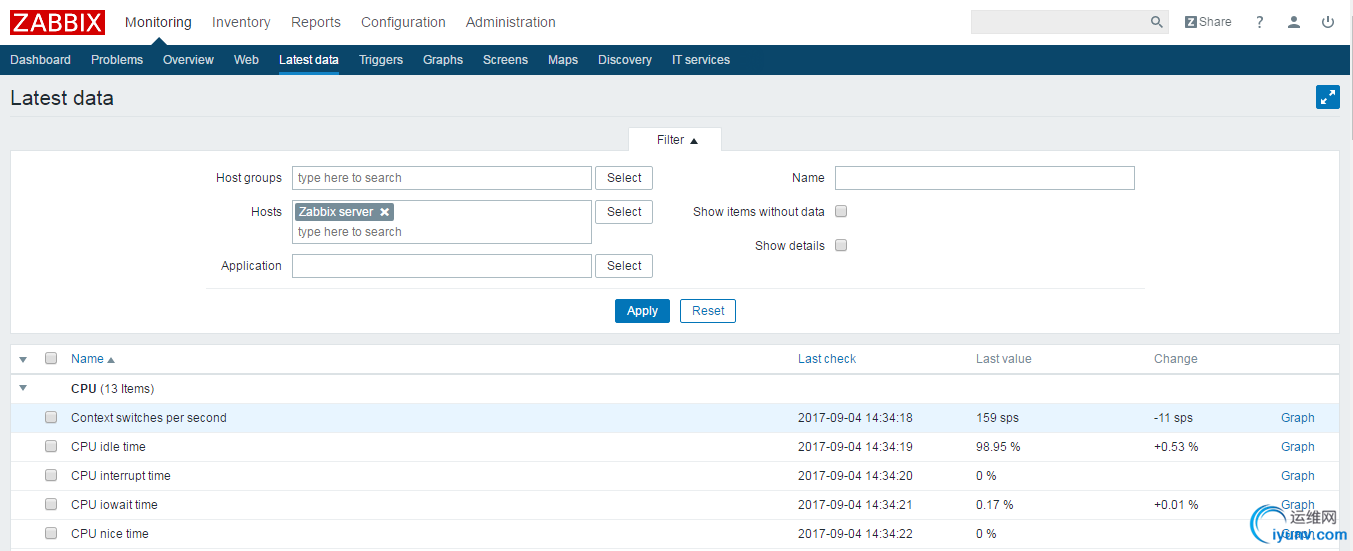The image size is (1353, 551).
Task: Open the Zabbix Share link
Action: tap(1208, 22)
